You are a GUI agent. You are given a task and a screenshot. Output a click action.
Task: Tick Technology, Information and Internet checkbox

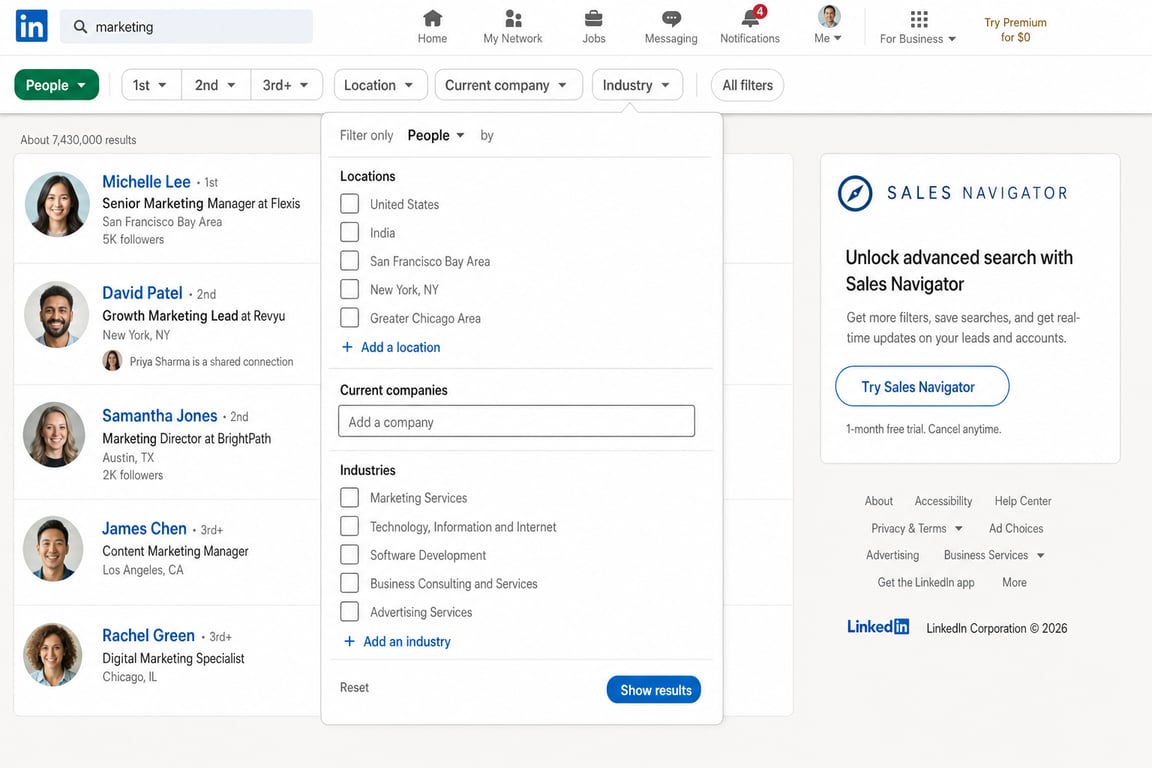[x=350, y=526]
